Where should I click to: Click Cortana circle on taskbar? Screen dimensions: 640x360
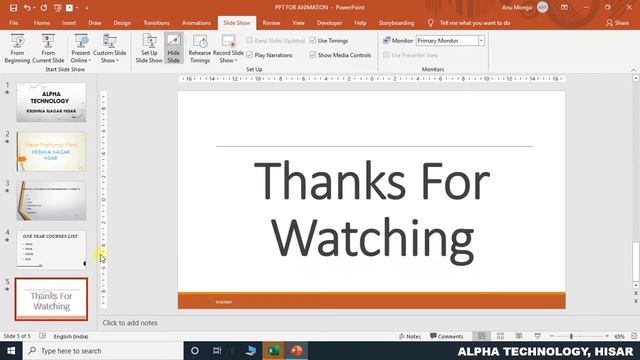[x=195, y=351]
